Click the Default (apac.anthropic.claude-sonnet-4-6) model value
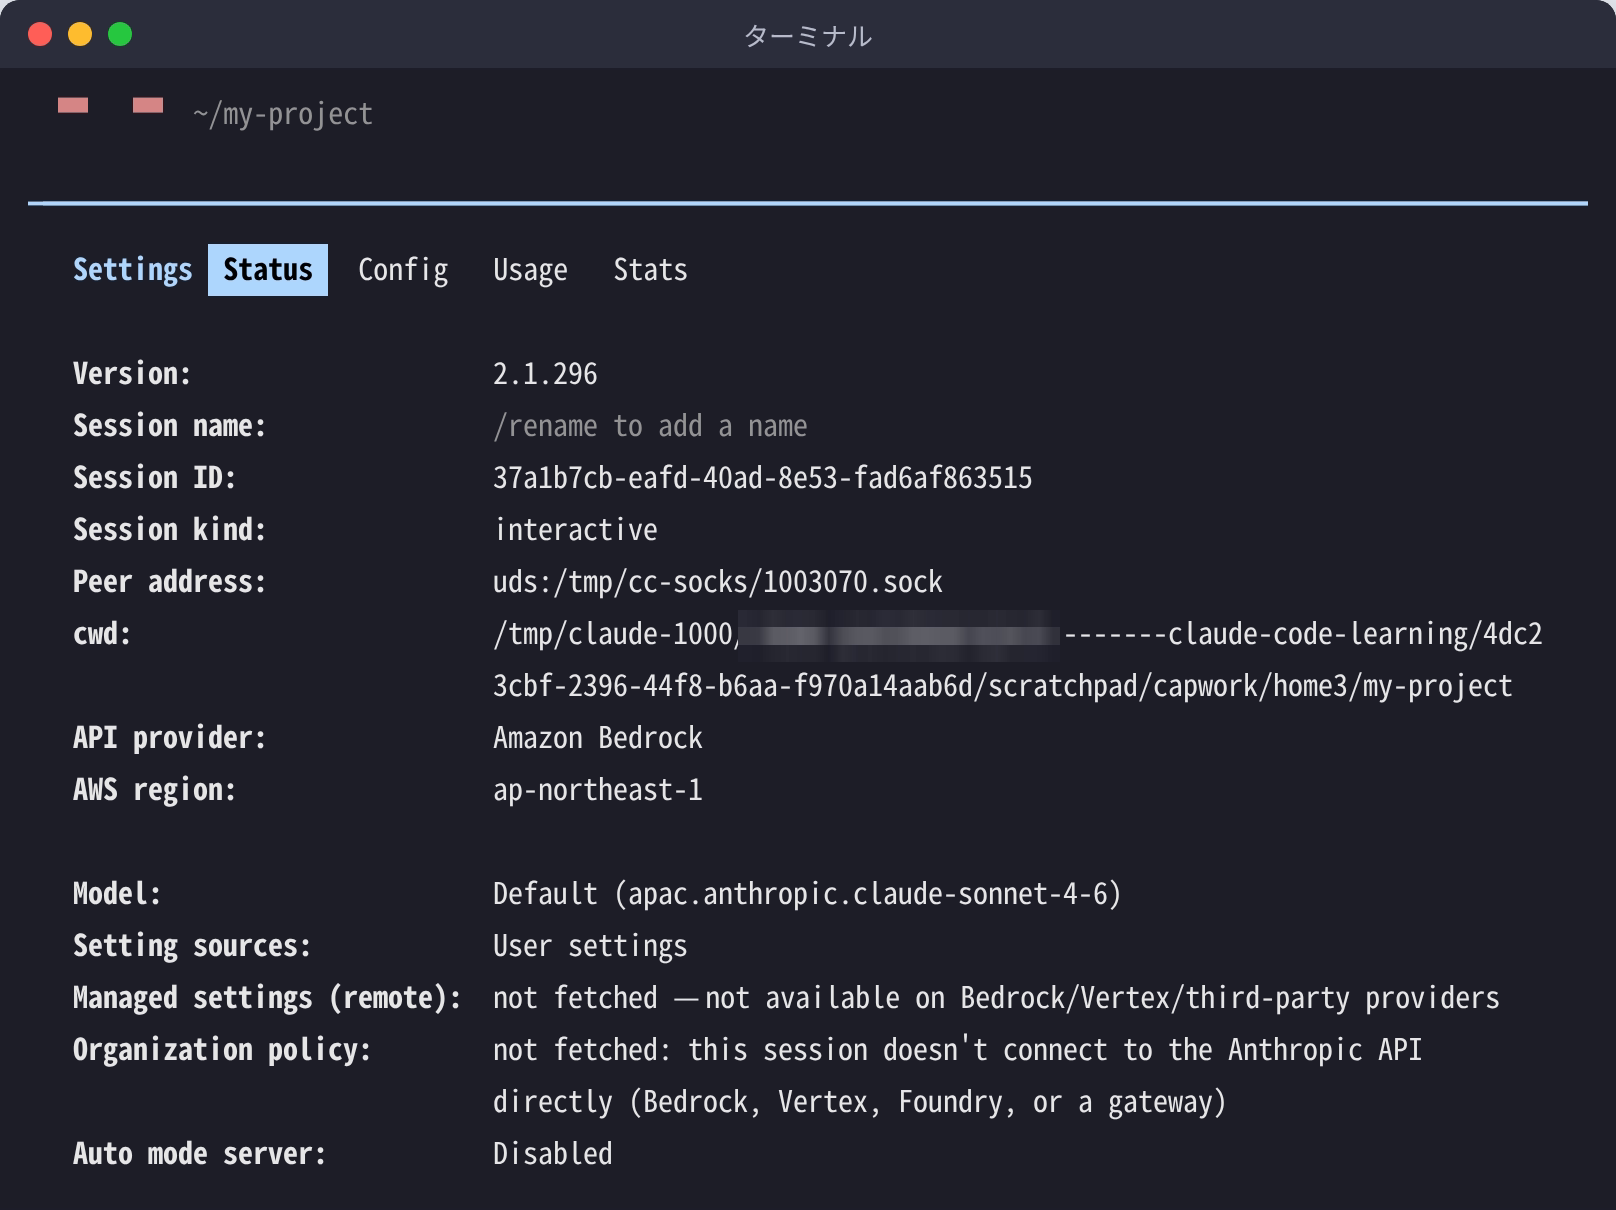The height and width of the screenshot is (1210, 1616). [807, 894]
